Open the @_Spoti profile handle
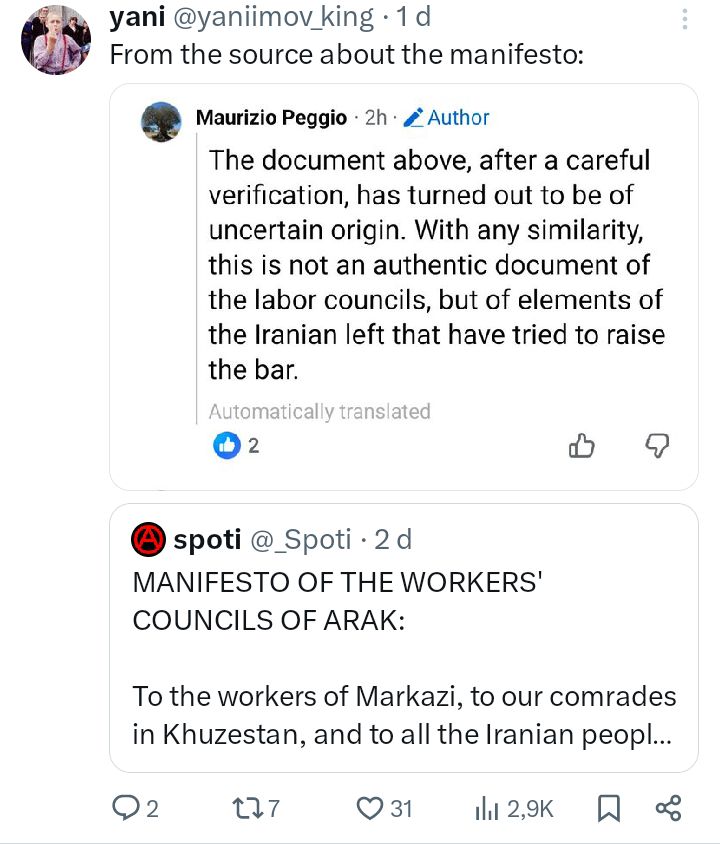Image resolution: width=720 pixels, height=844 pixels. [x=300, y=540]
